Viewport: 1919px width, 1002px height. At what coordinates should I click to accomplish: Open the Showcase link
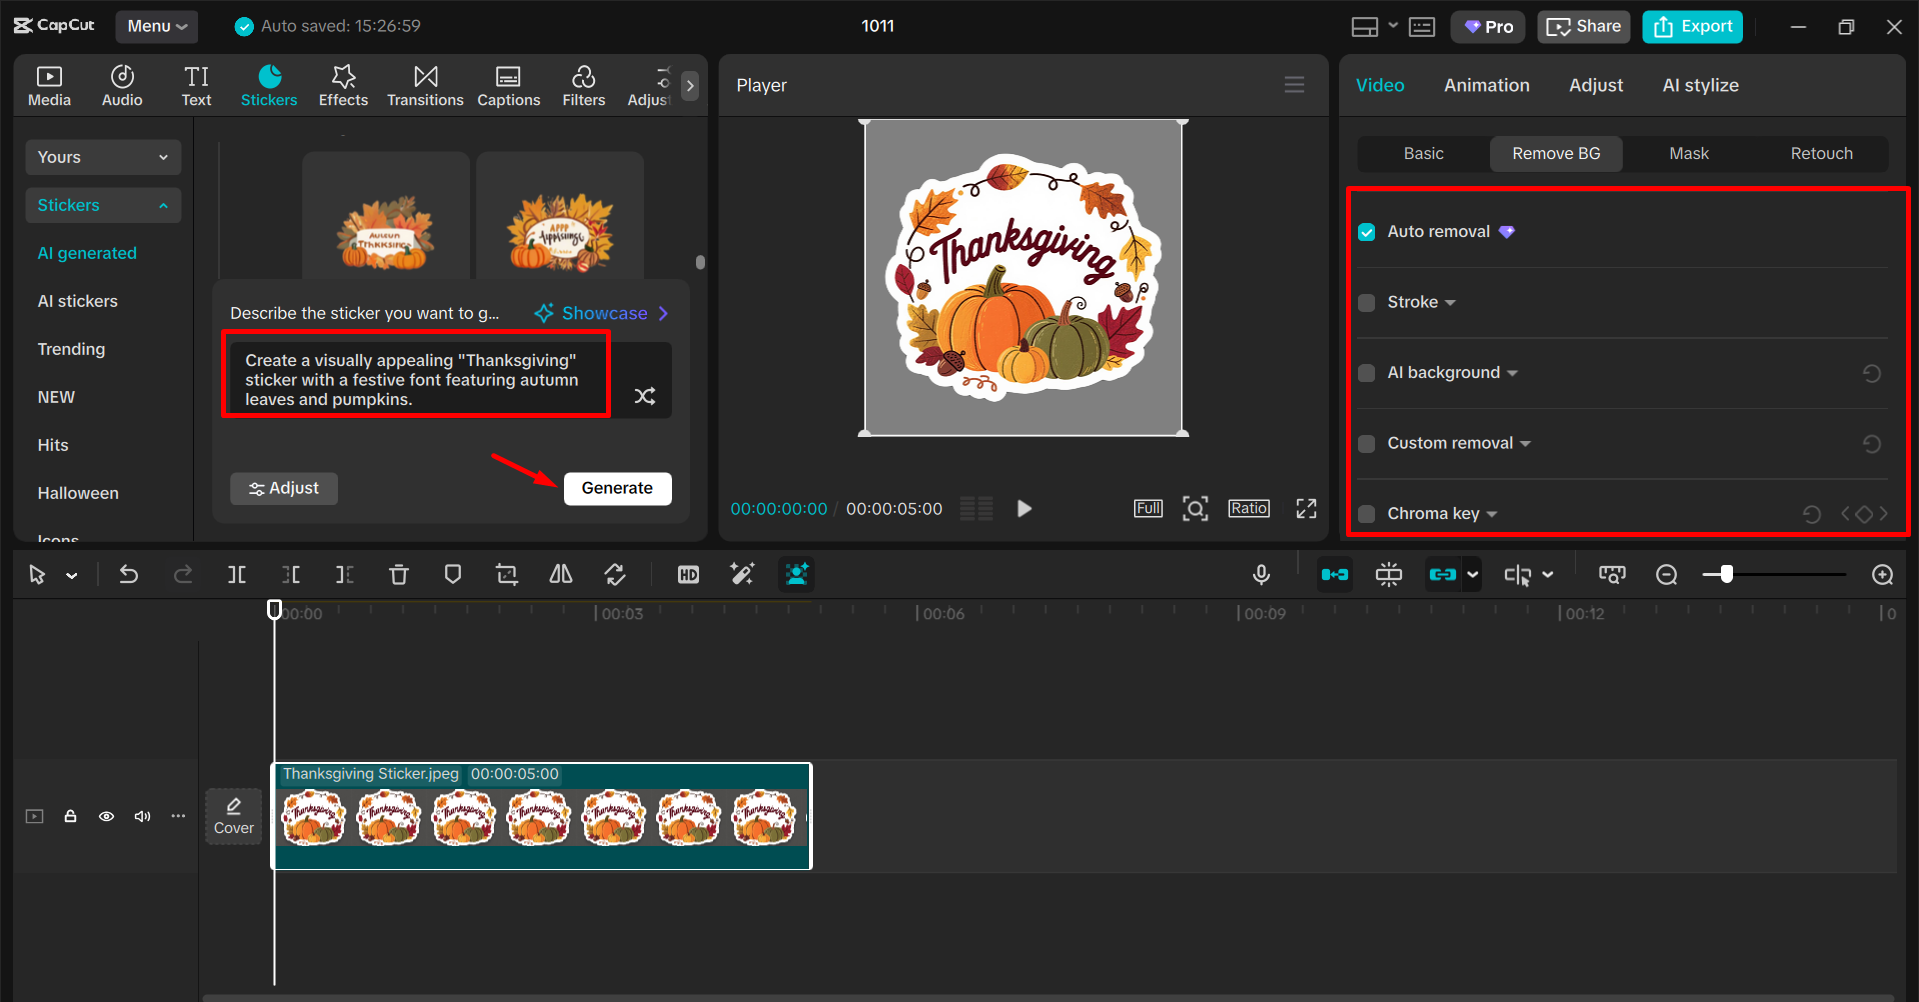[599, 312]
